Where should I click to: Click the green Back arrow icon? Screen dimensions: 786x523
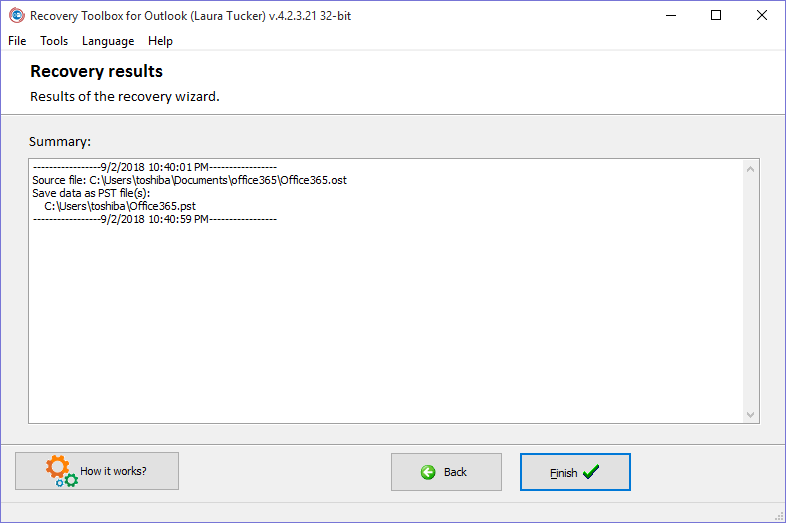point(428,472)
